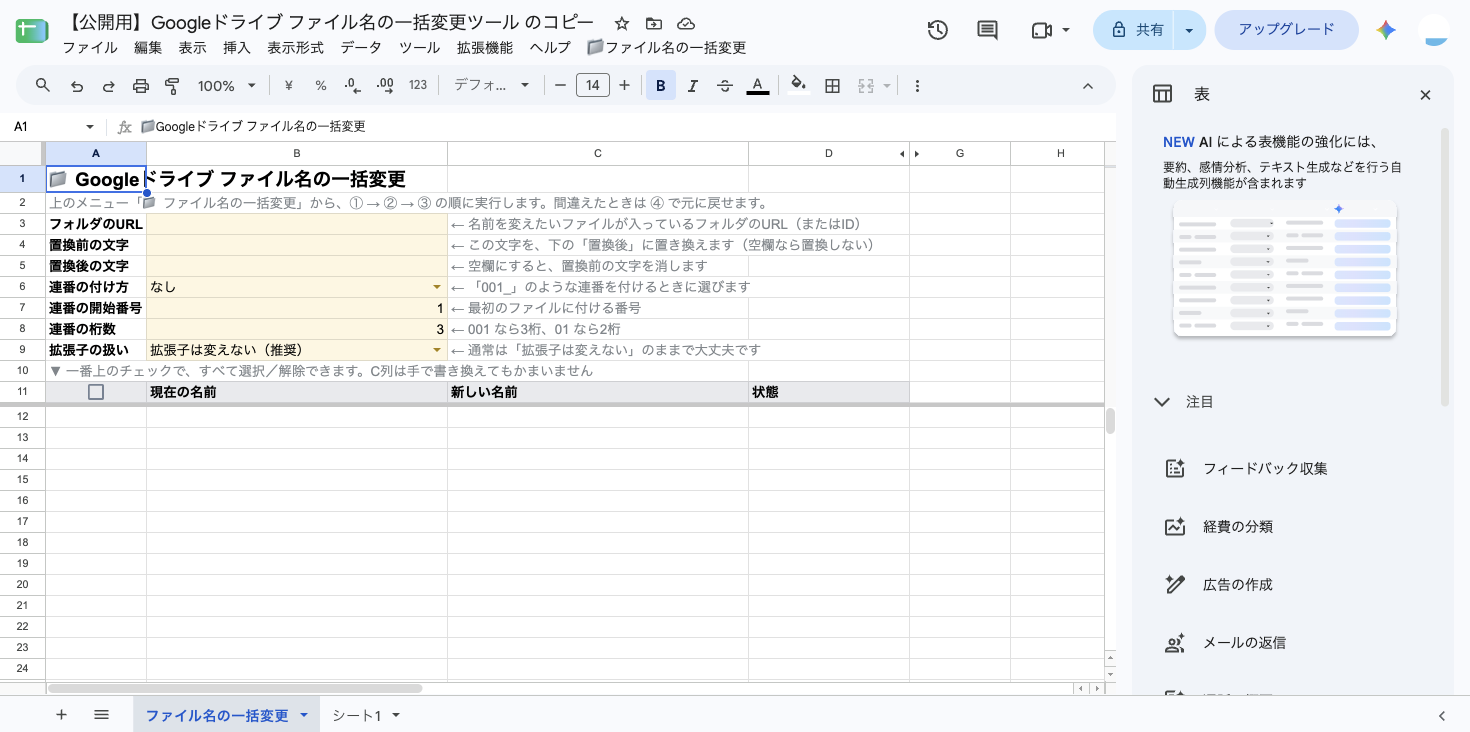Print the spreadsheet
Screen dimensions: 1470x732
(x=141, y=86)
